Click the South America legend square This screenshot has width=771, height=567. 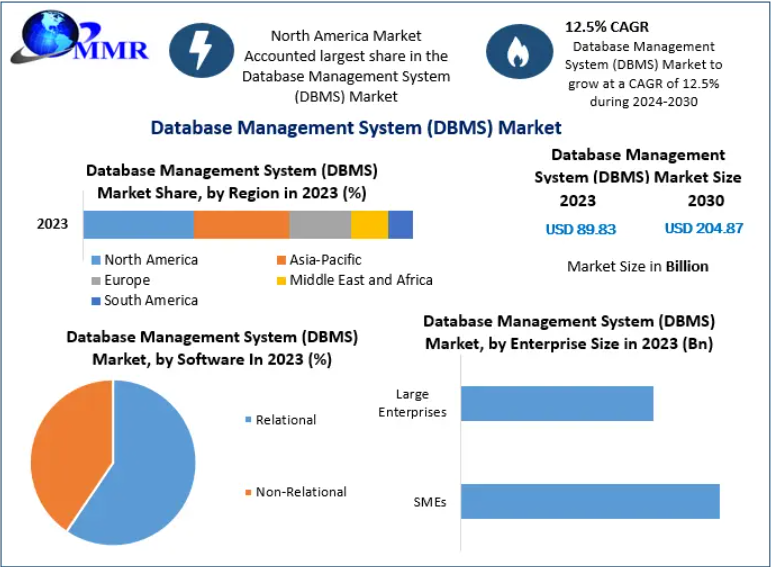click(94, 301)
